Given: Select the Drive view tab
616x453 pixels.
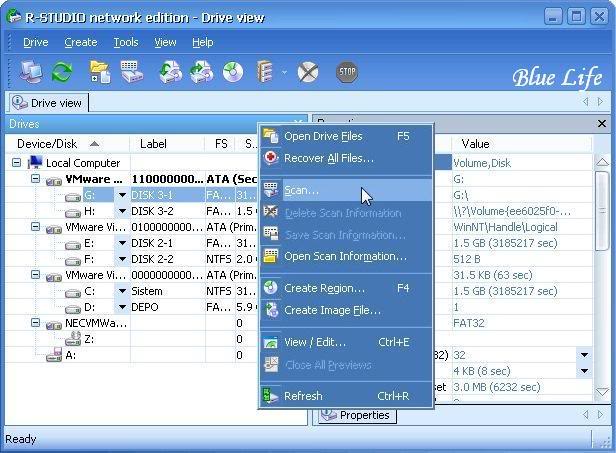Looking at the screenshot, I should [49, 103].
